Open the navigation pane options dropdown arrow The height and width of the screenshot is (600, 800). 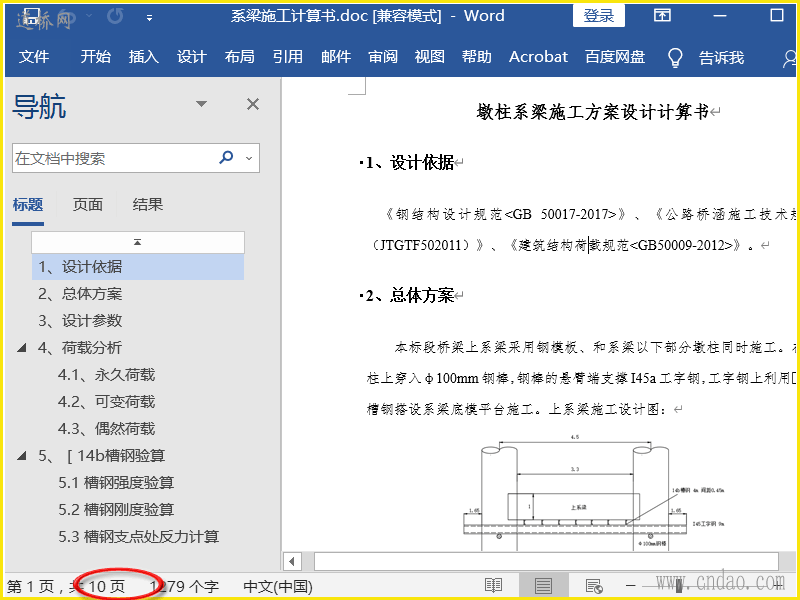tap(202, 104)
